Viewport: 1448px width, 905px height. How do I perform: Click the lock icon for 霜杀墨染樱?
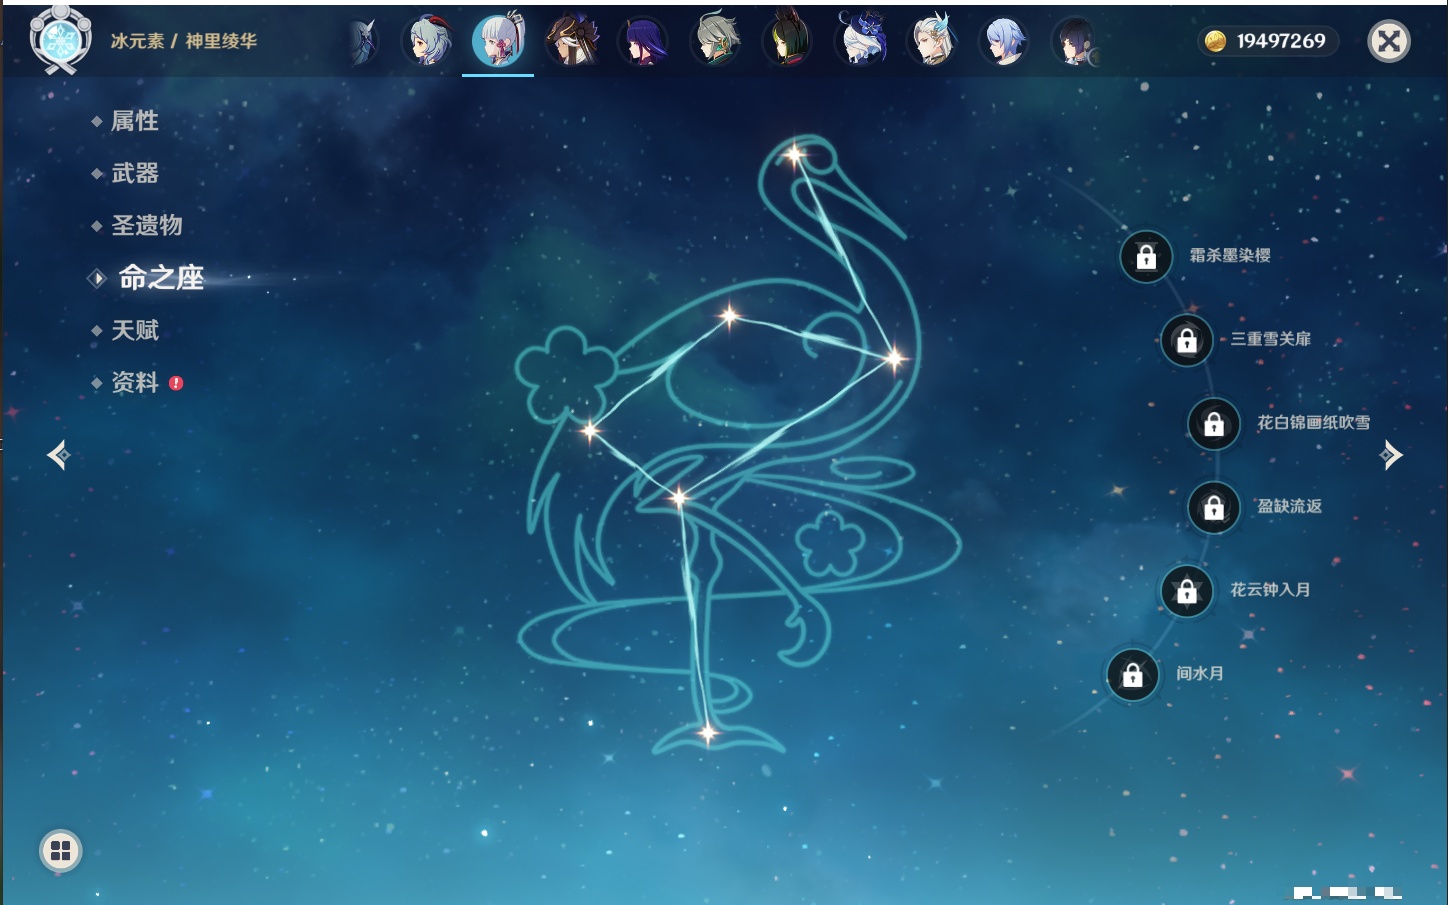(1146, 257)
